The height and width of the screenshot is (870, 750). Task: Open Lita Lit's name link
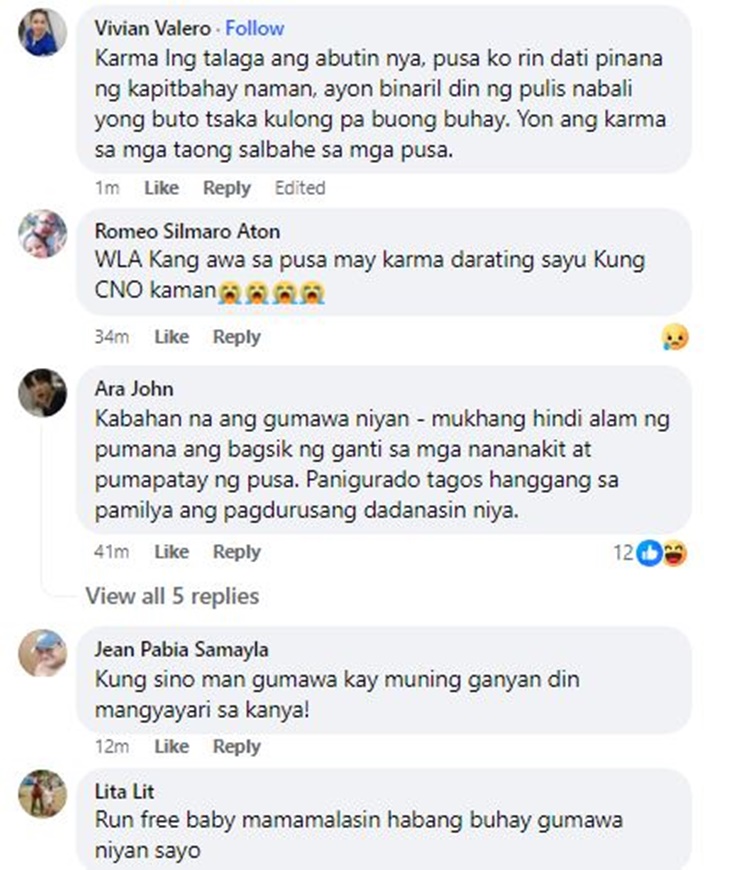(124, 791)
